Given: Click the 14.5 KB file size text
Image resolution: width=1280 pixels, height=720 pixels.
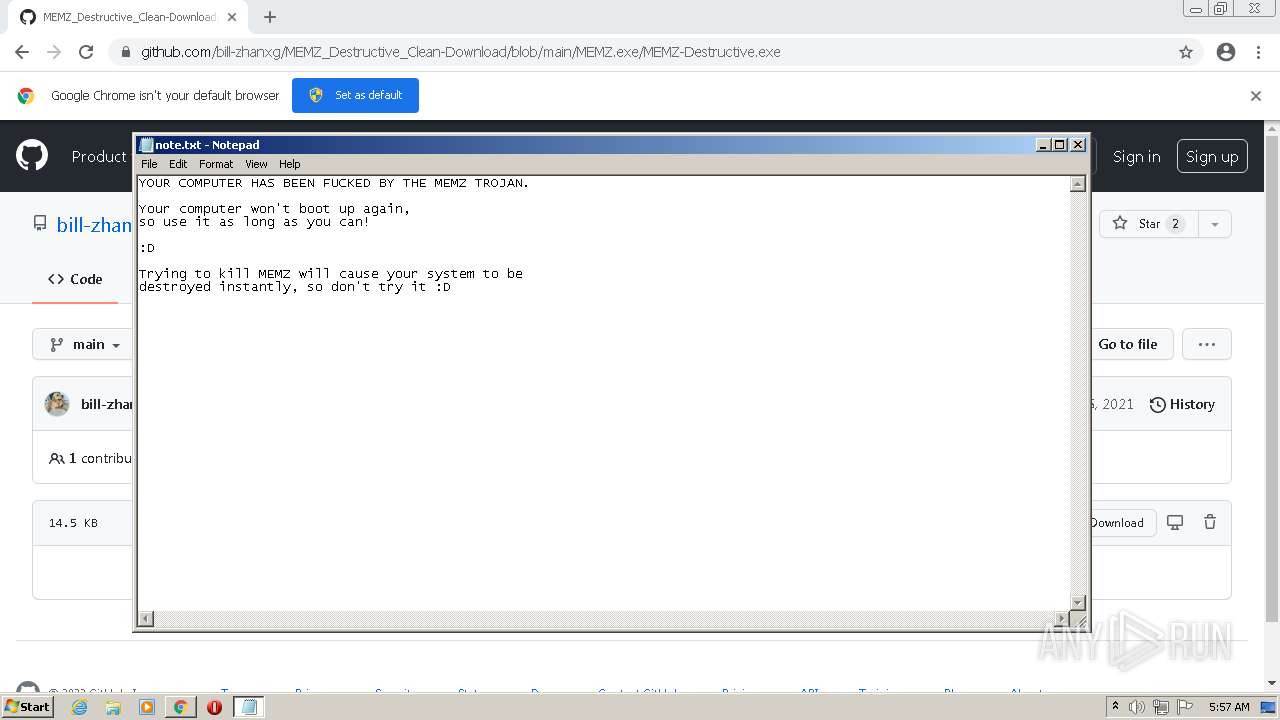Looking at the screenshot, I should click(73, 523).
